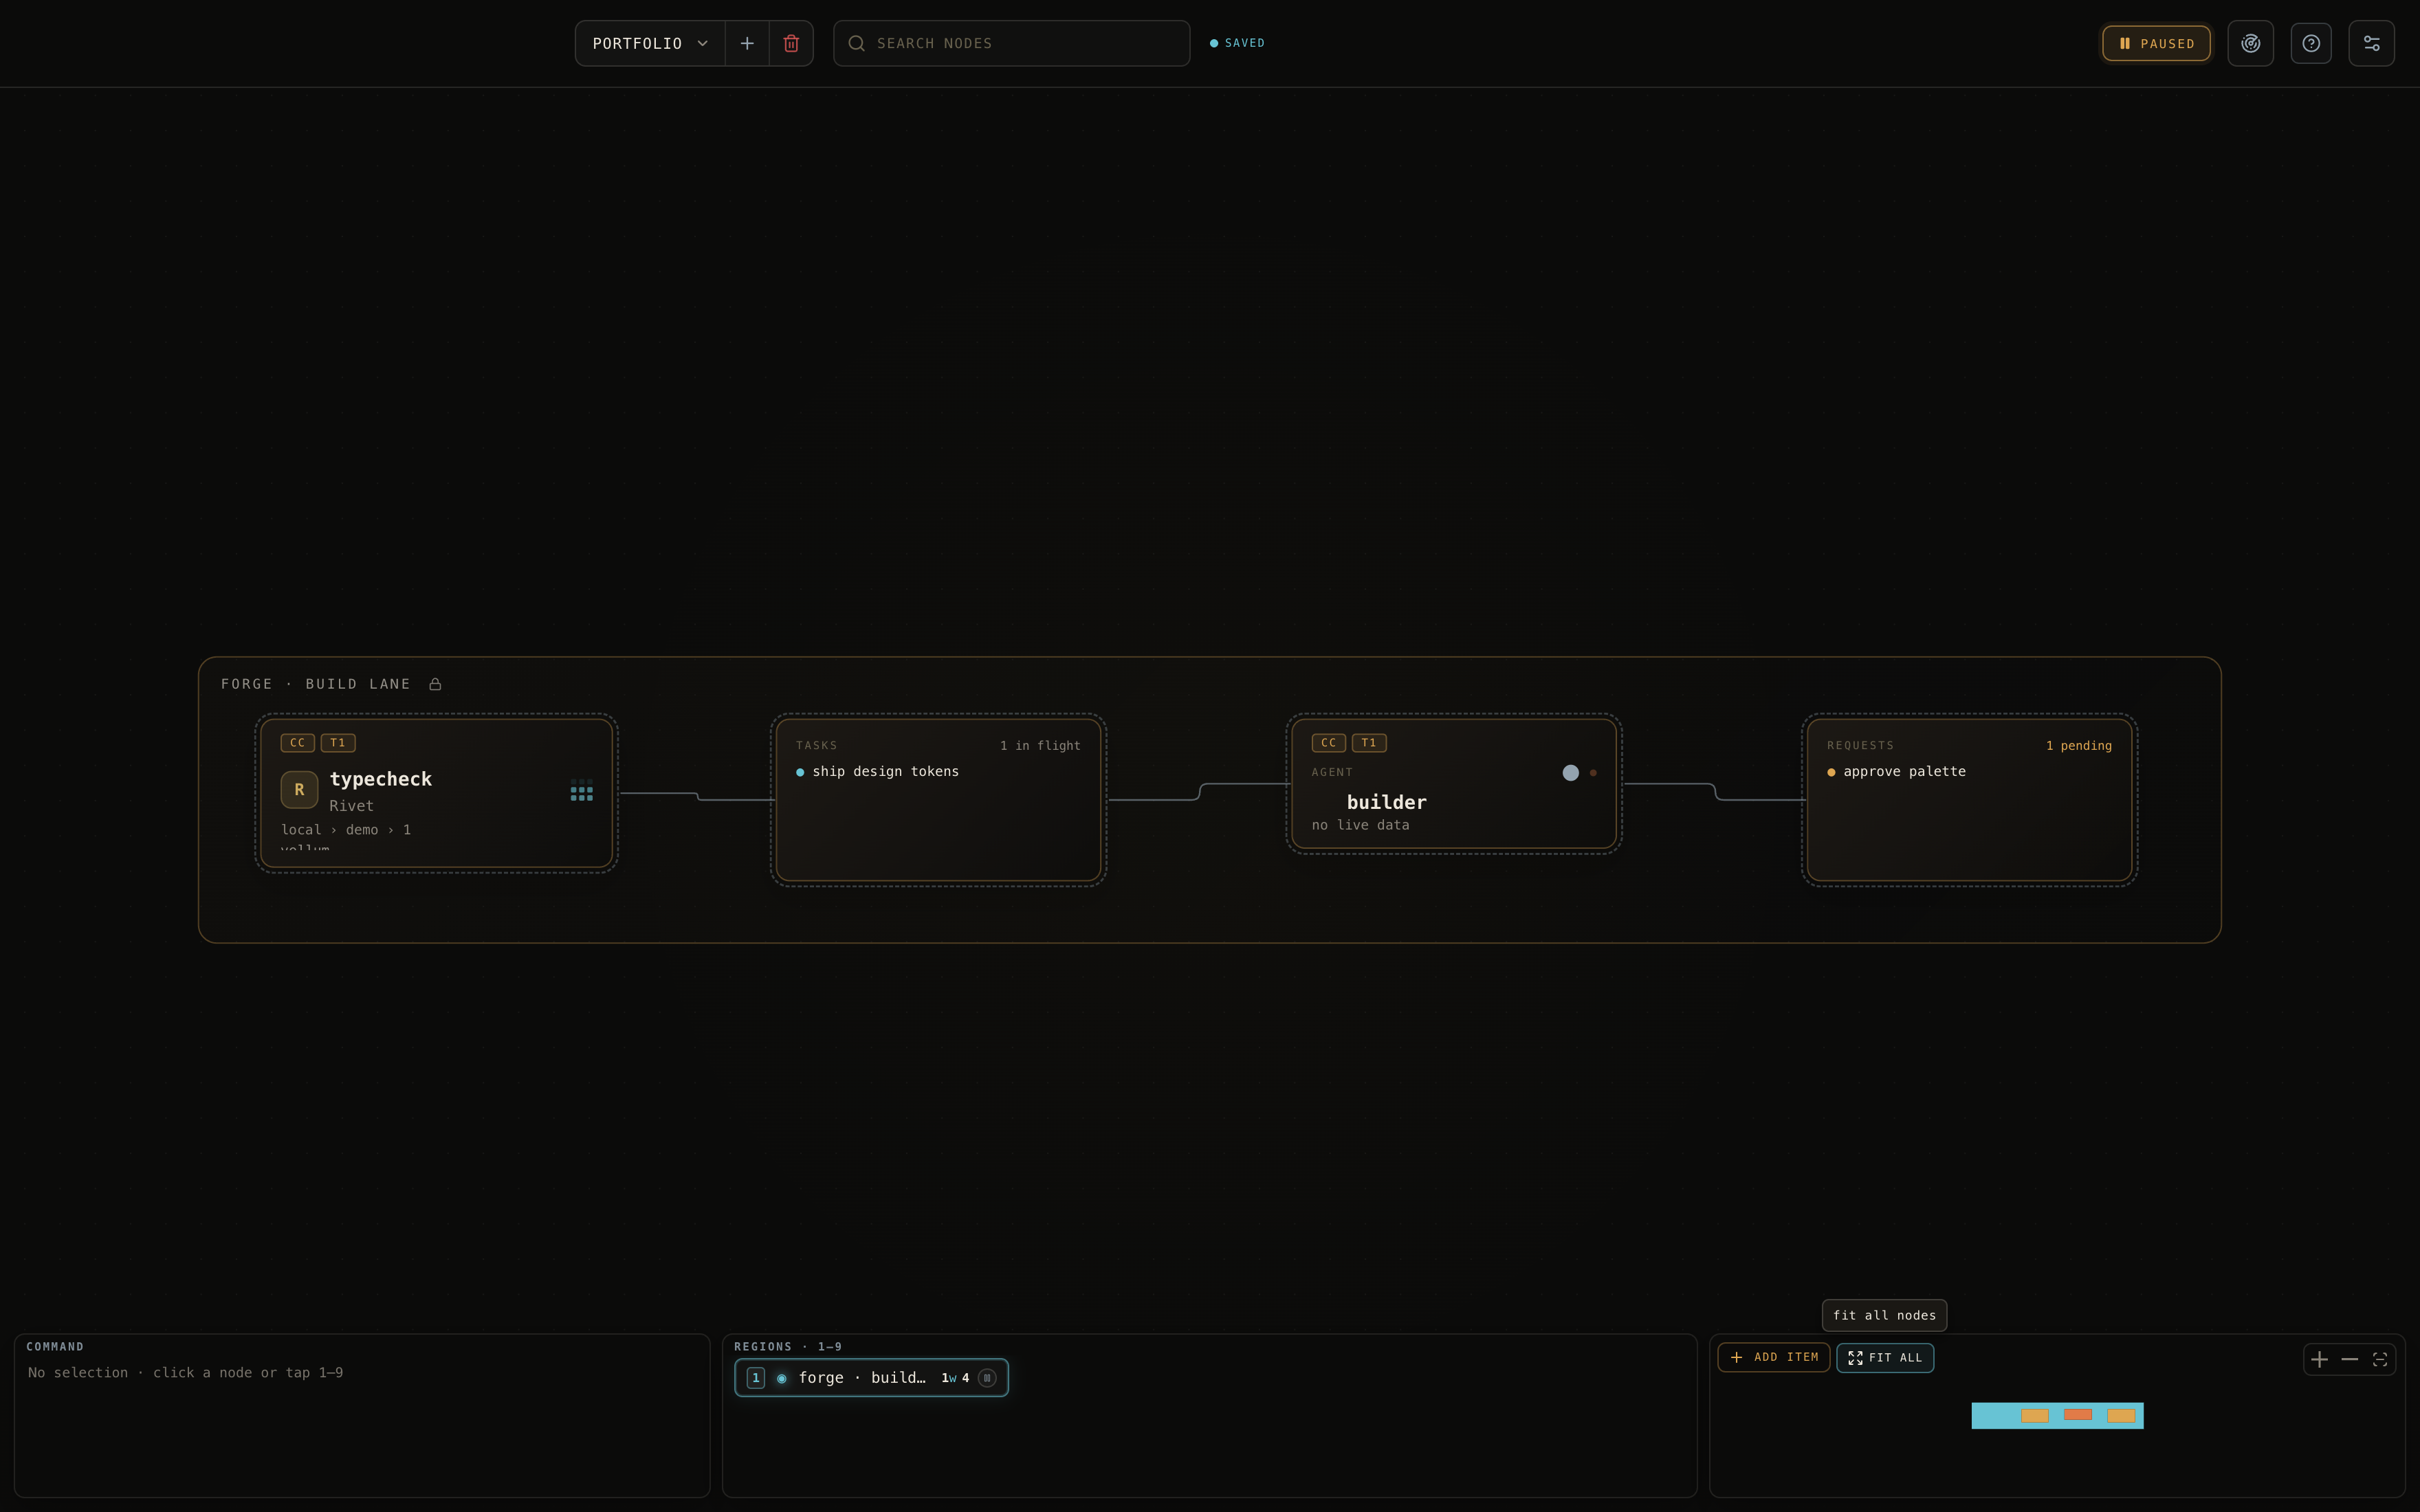Select the forge · build region chip
This screenshot has width=2420, height=1512.
pyautogui.click(x=871, y=1378)
